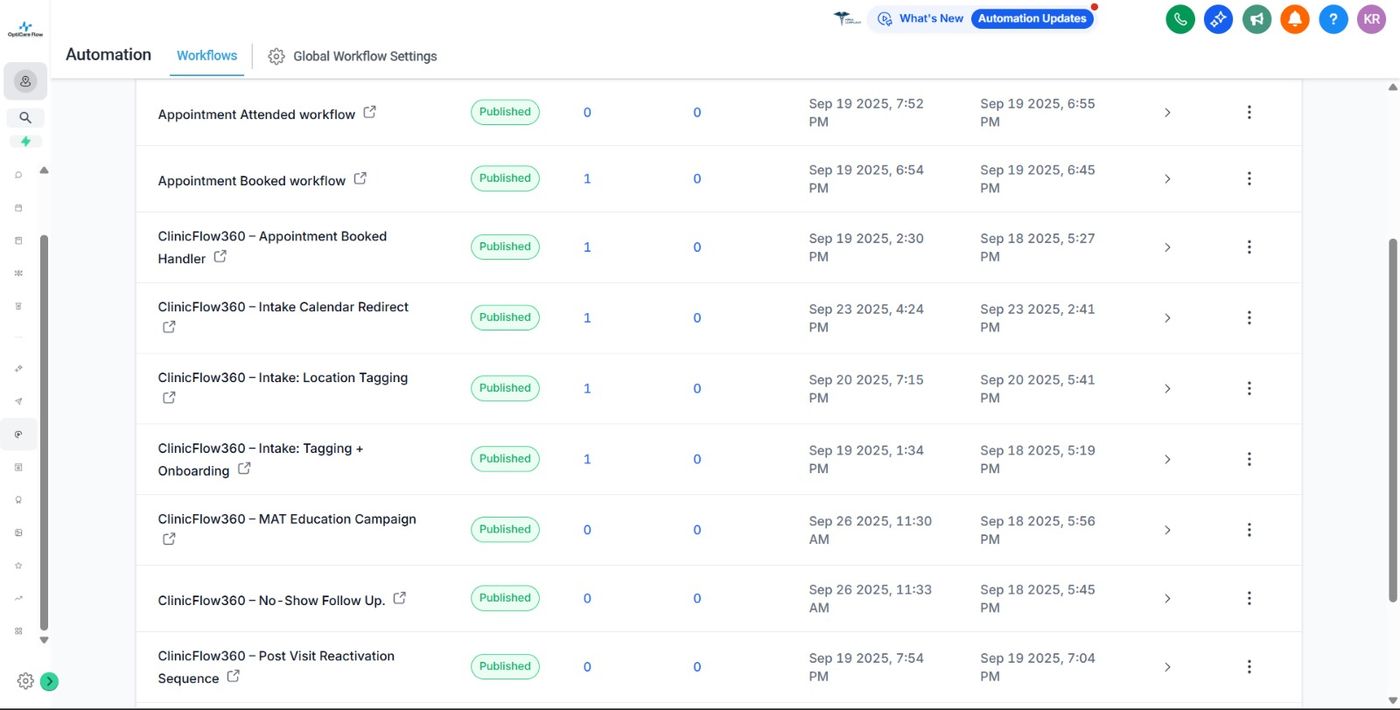Click the blue sparkle assistant icon
This screenshot has width=1400, height=710.
[x=1218, y=19]
